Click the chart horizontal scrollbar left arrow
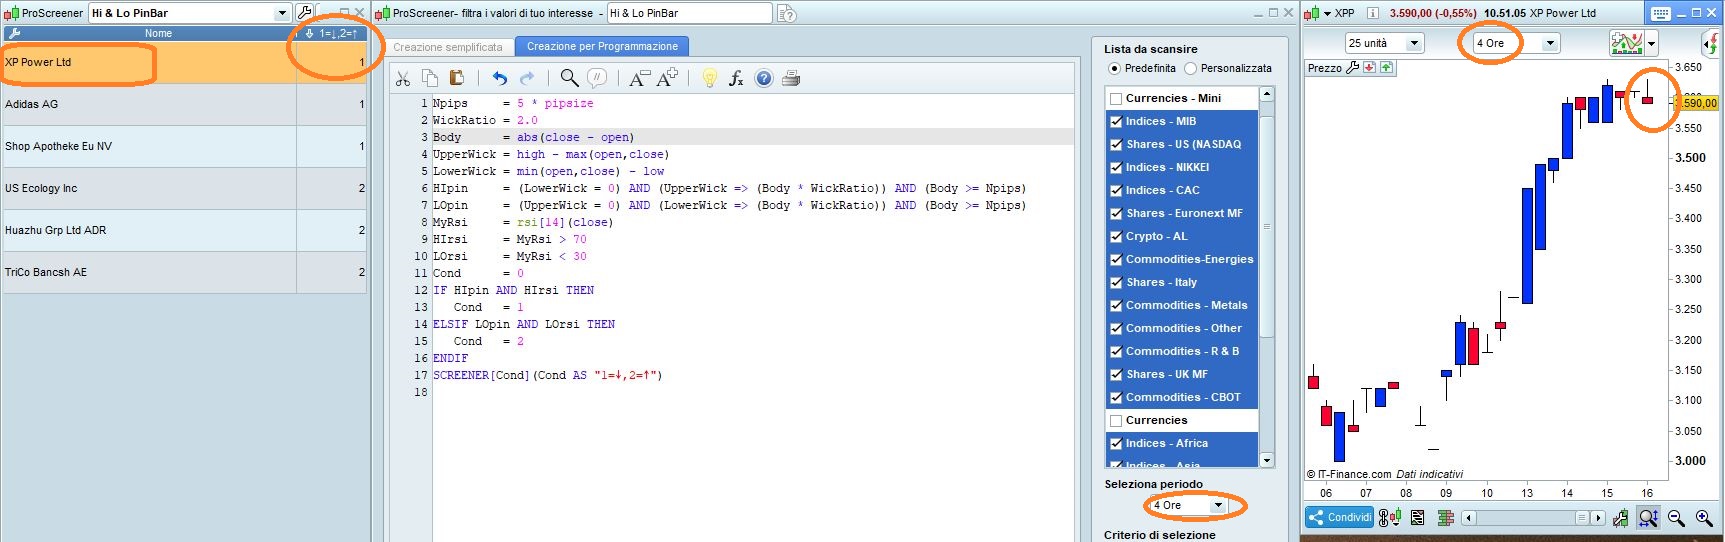The height and width of the screenshot is (542, 1725). (1468, 518)
